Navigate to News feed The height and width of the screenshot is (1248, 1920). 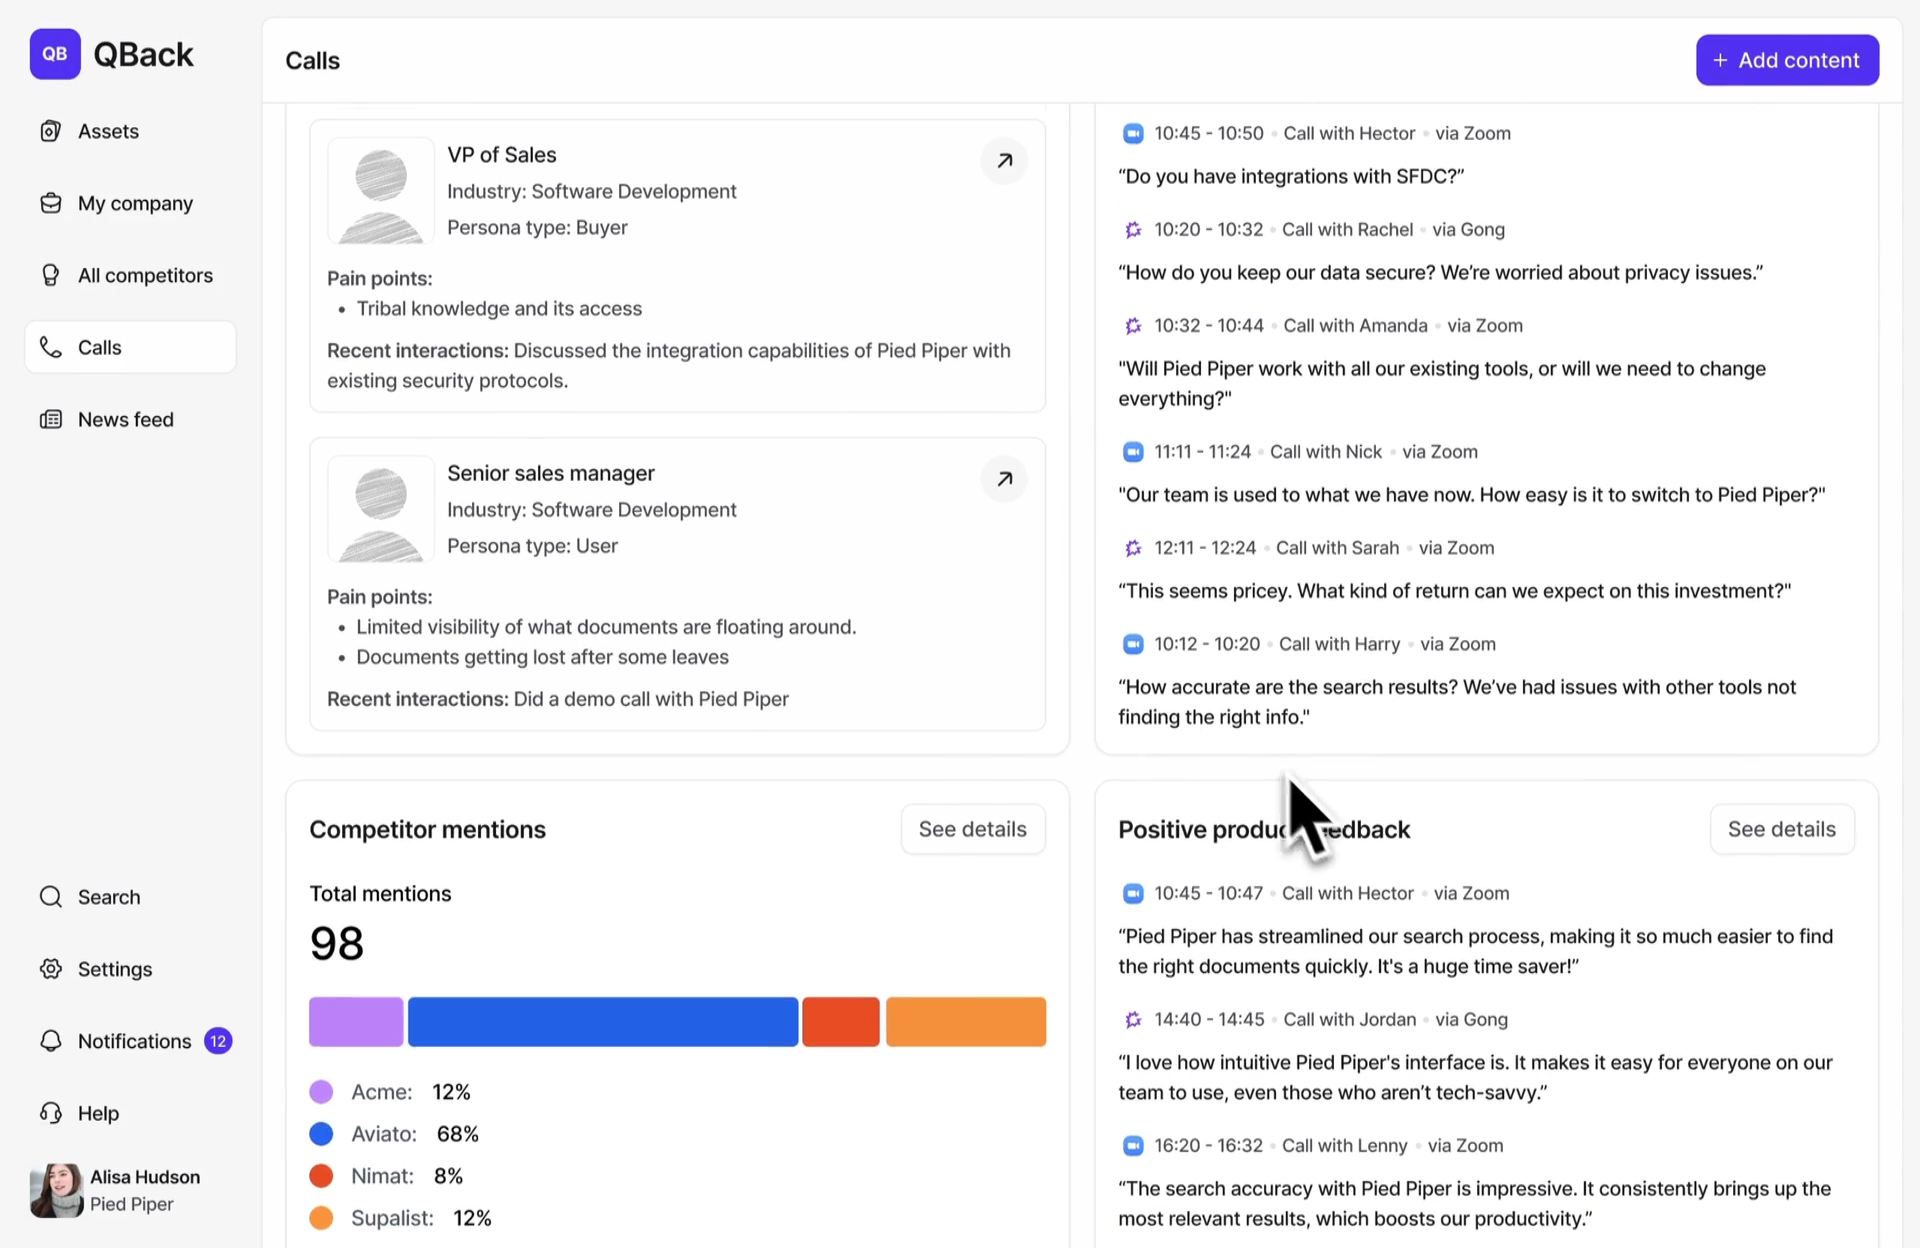point(125,419)
